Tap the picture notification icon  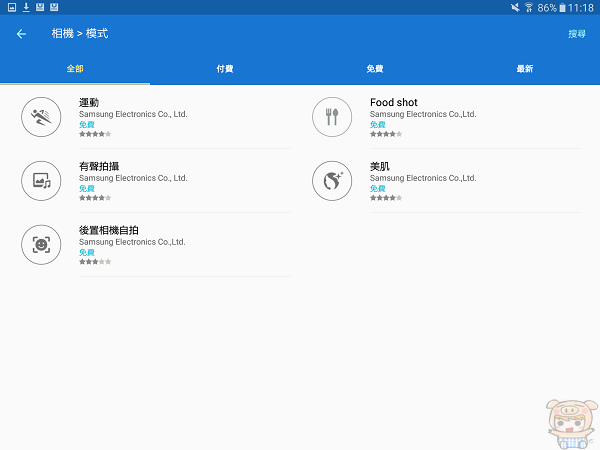(x=12, y=7)
